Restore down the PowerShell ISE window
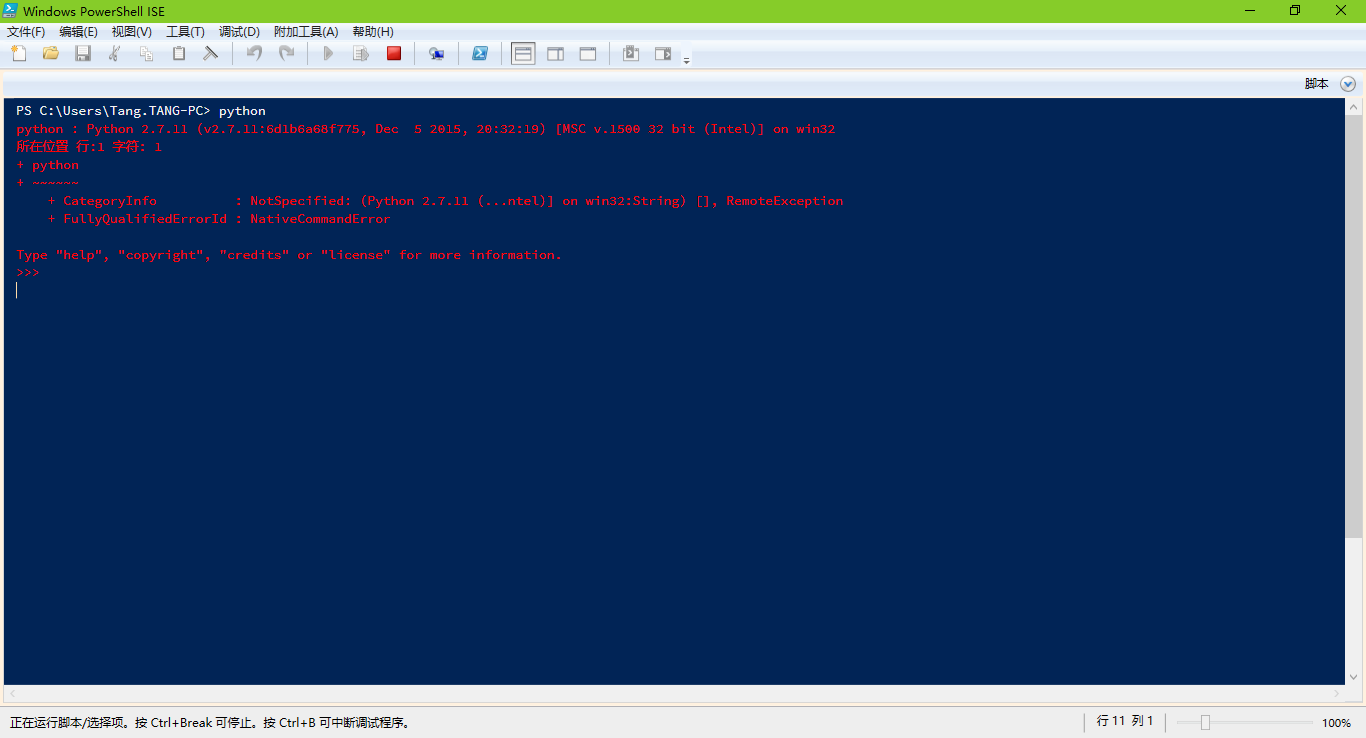 [1295, 11]
